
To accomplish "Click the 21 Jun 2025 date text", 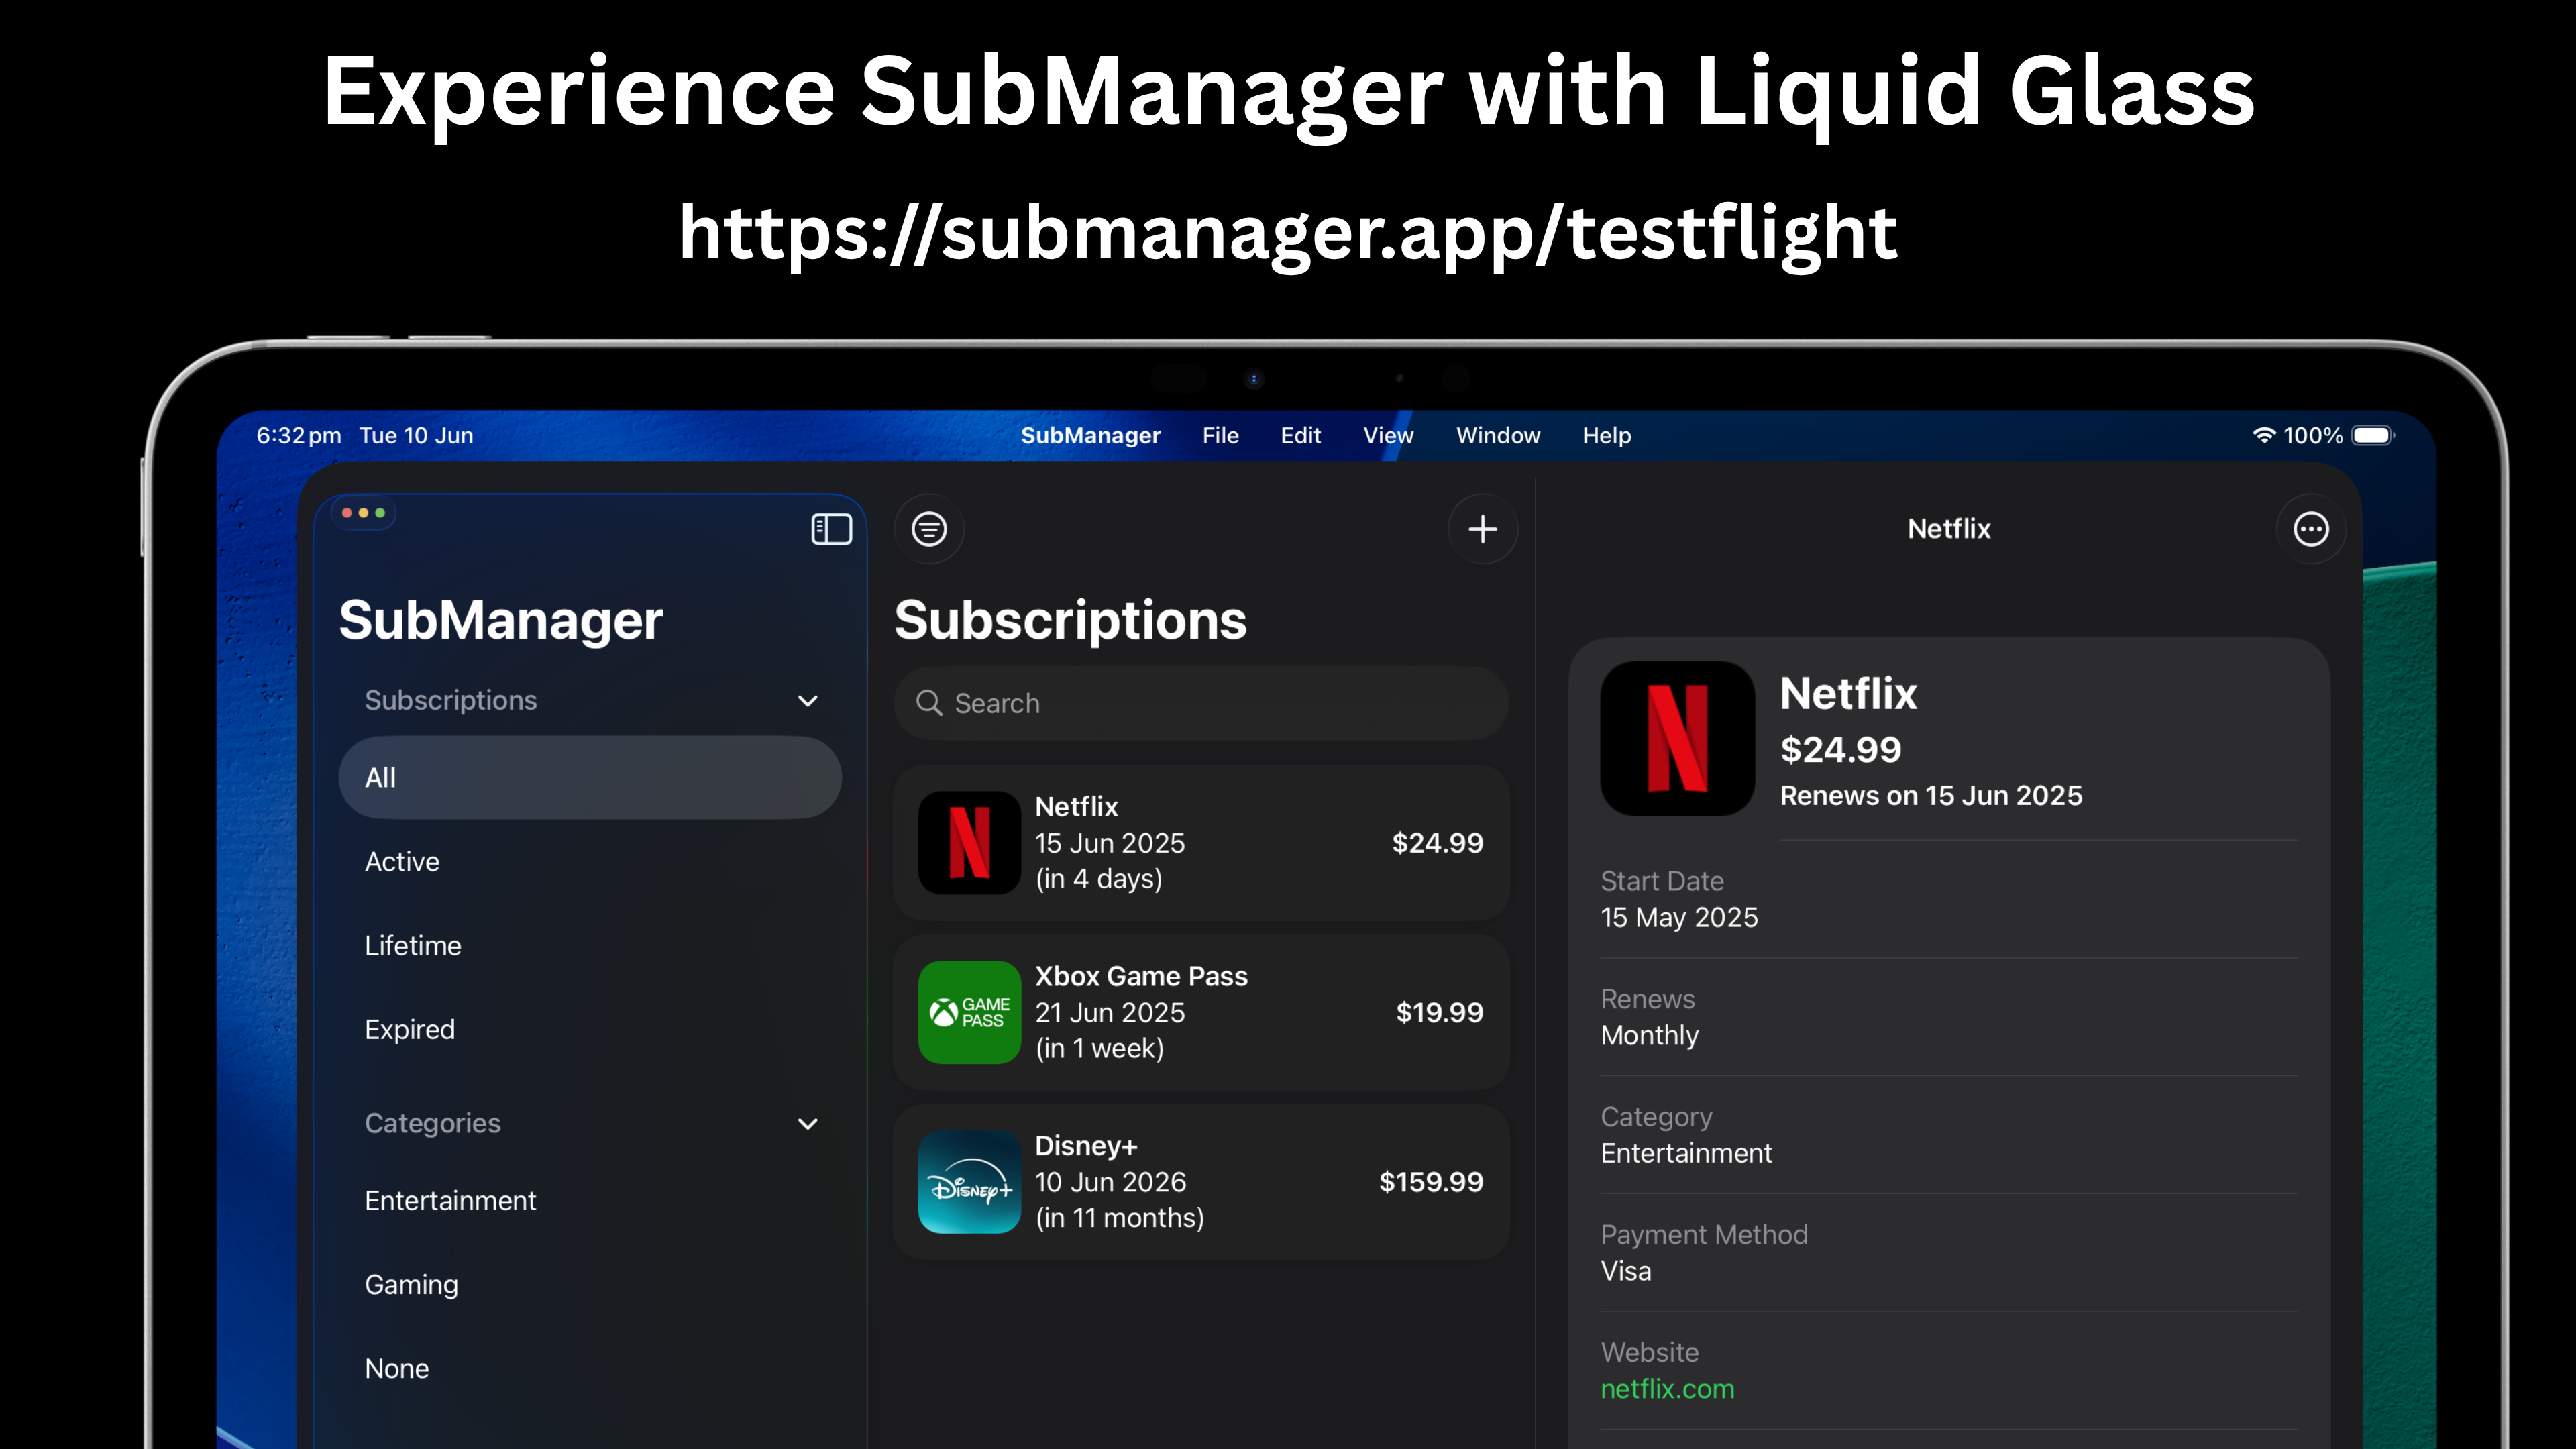I will [x=1110, y=1013].
